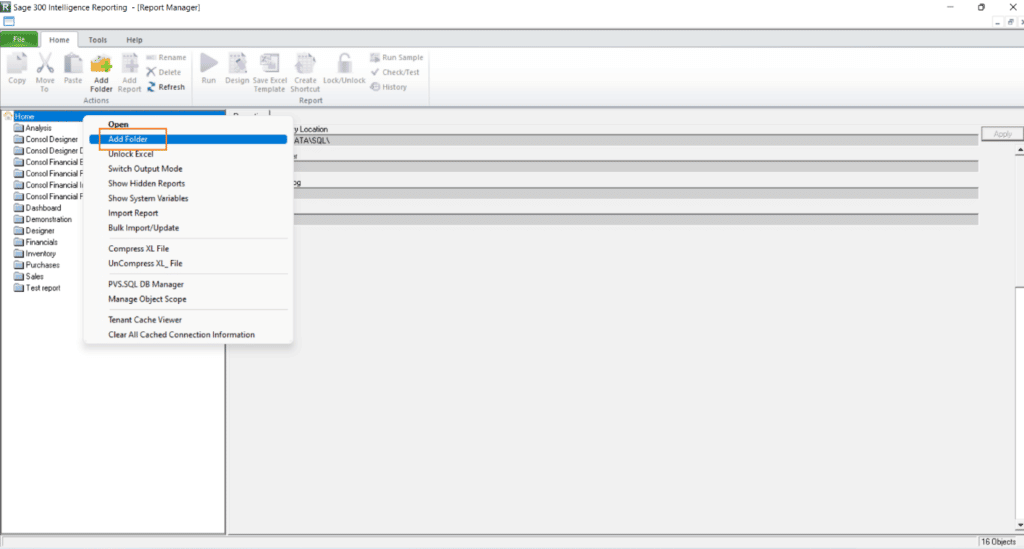Click the Apply button

1002,134
